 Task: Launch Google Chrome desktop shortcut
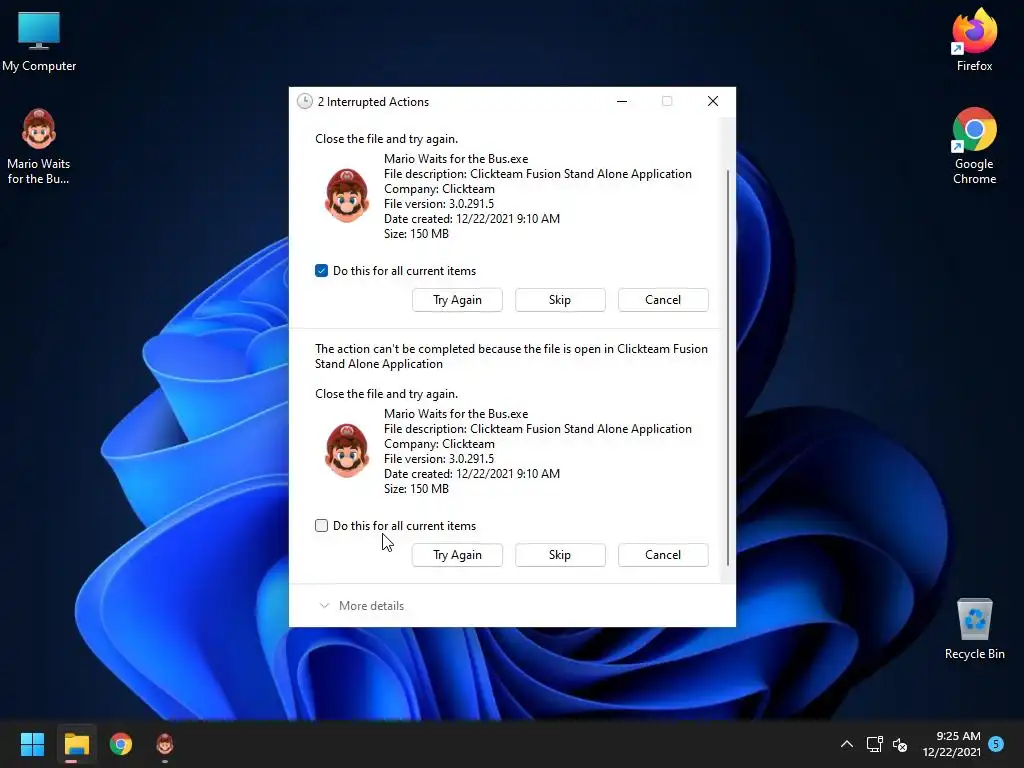(x=974, y=146)
